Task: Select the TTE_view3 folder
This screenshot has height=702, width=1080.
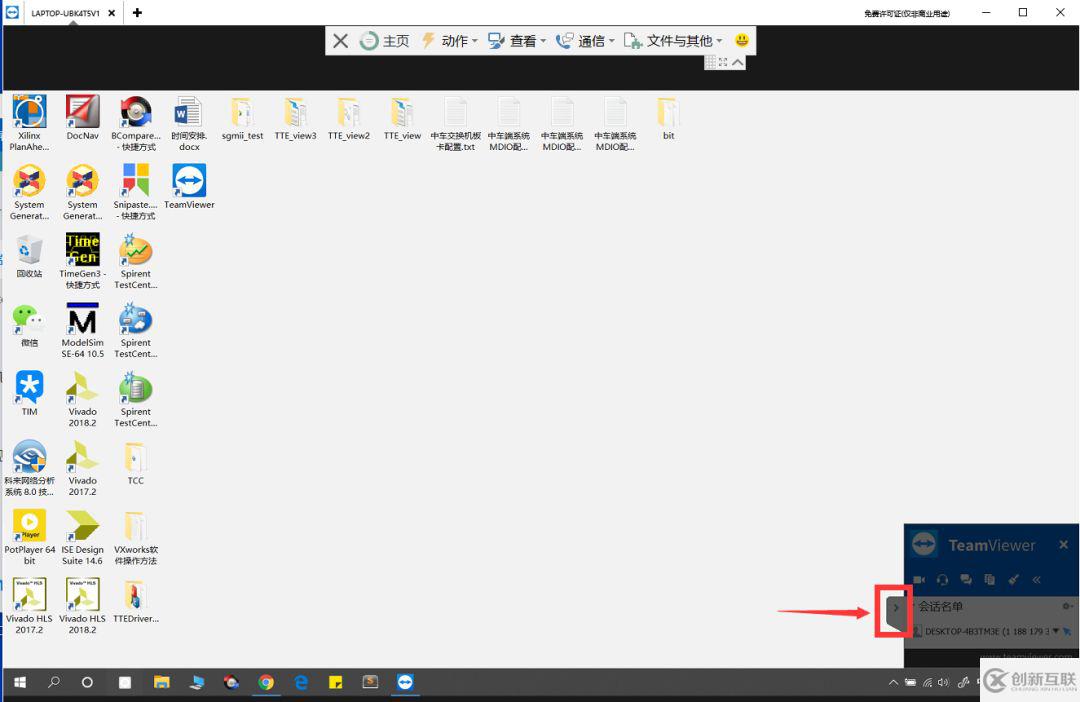Action: tap(295, 117)
